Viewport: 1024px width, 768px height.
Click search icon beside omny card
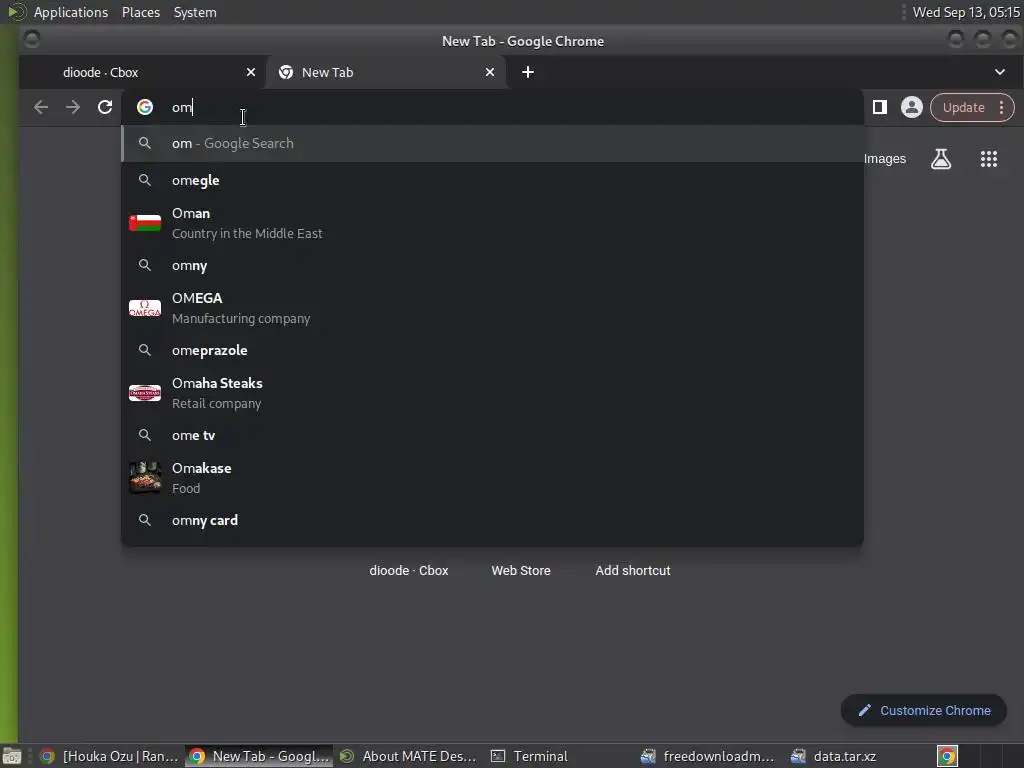[x=145, y=520]
